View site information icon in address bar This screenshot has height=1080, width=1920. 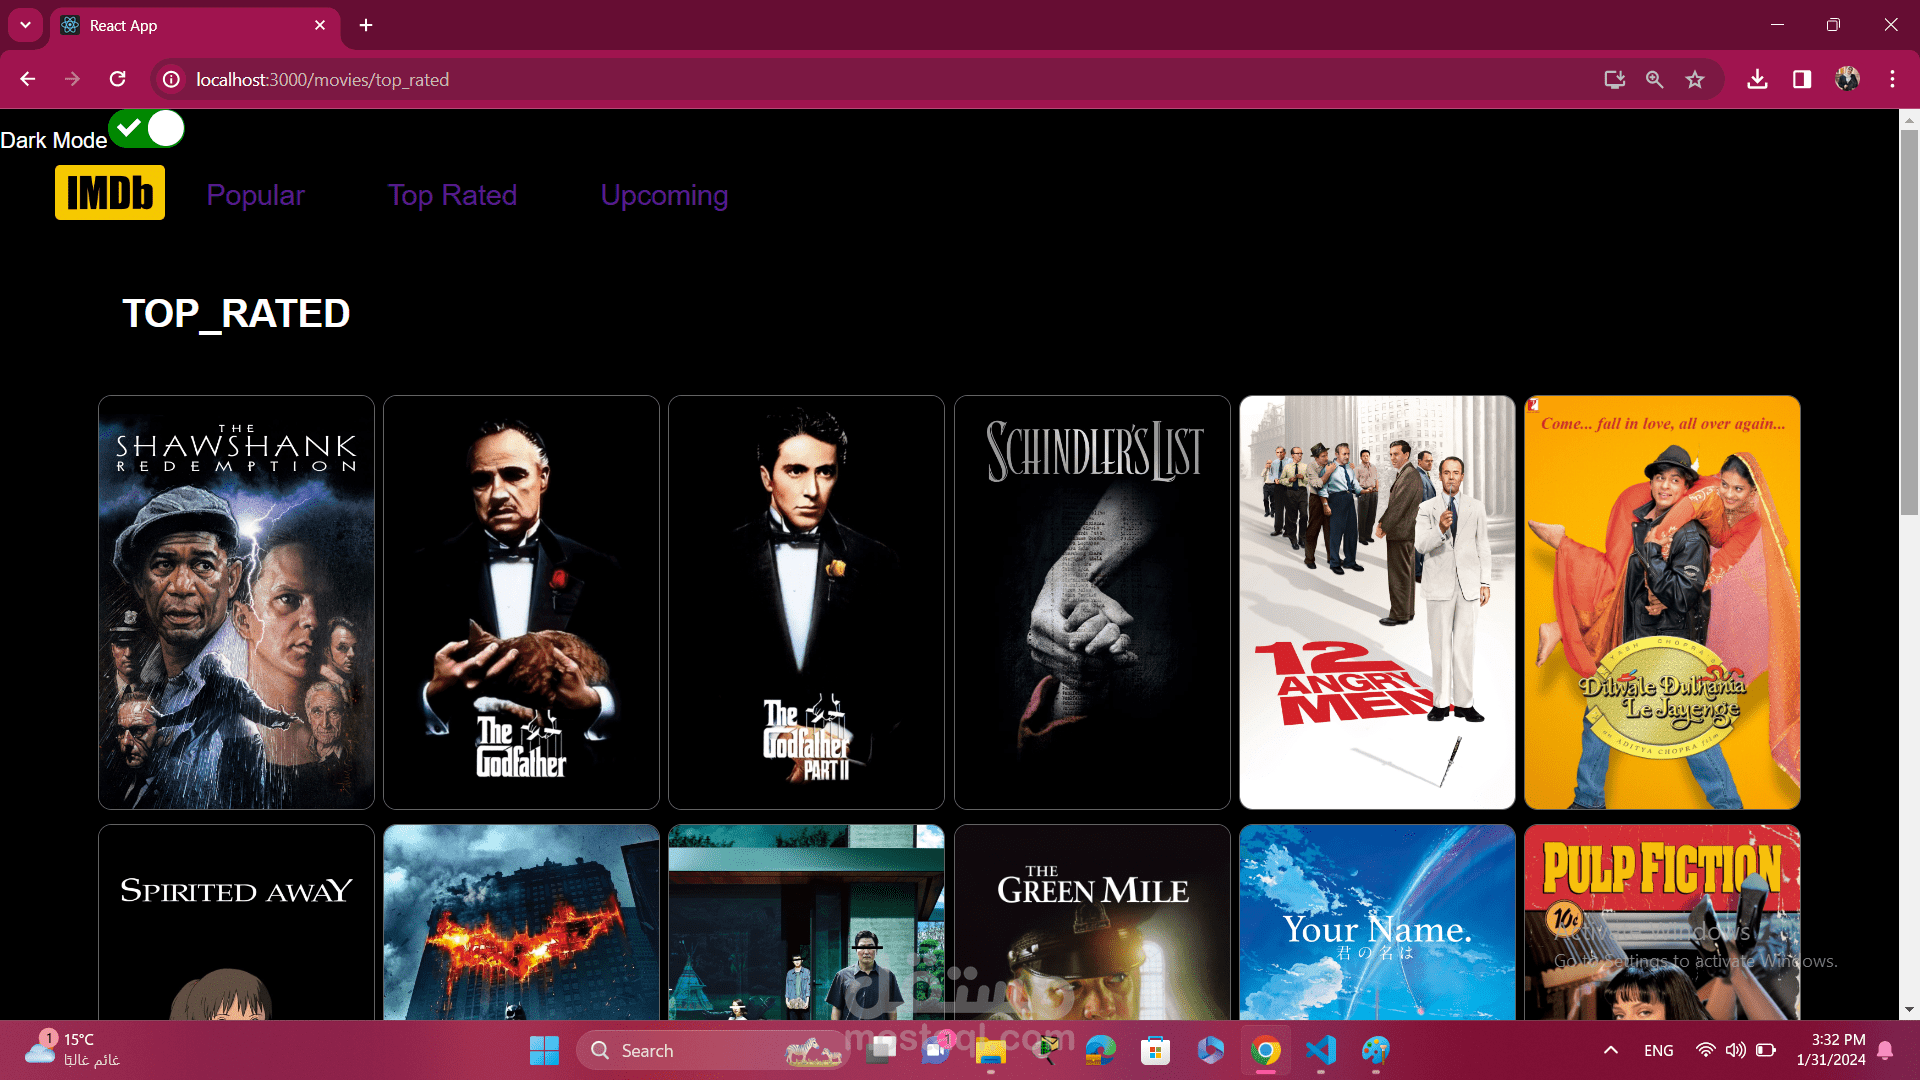(172, 79)
